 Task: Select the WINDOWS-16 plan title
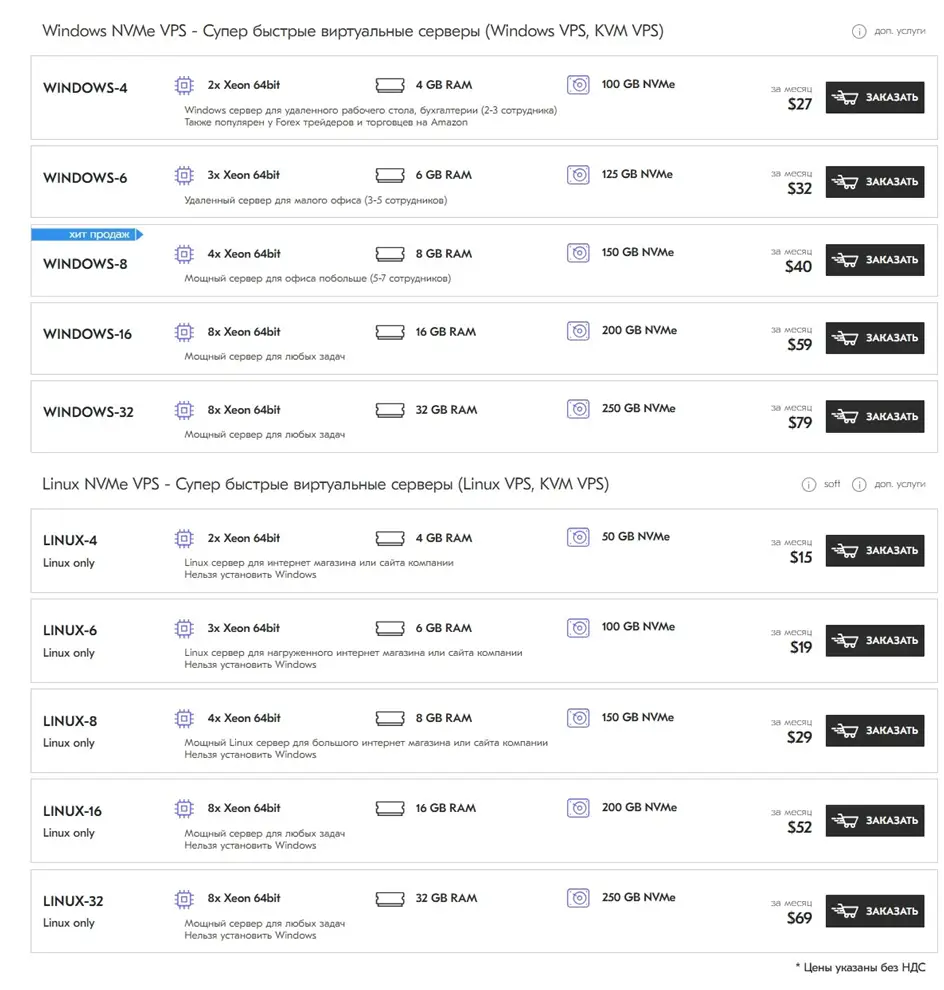click(x=87, y=334)
